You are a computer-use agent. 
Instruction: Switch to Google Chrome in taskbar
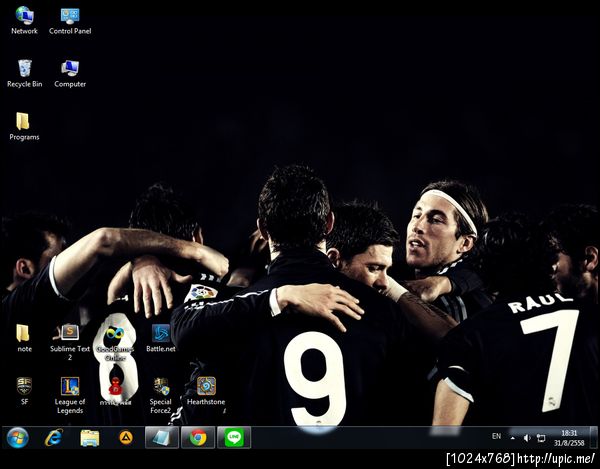coord(198,438)
